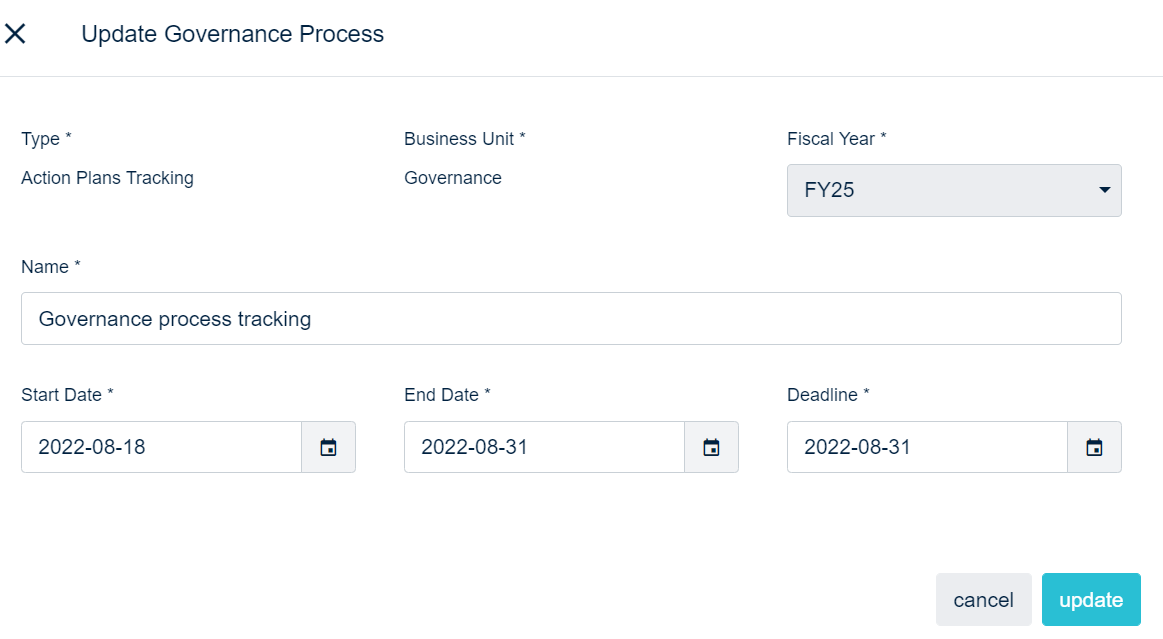Click the End Date text field
Screen dimensions: 1163x639
544,447
